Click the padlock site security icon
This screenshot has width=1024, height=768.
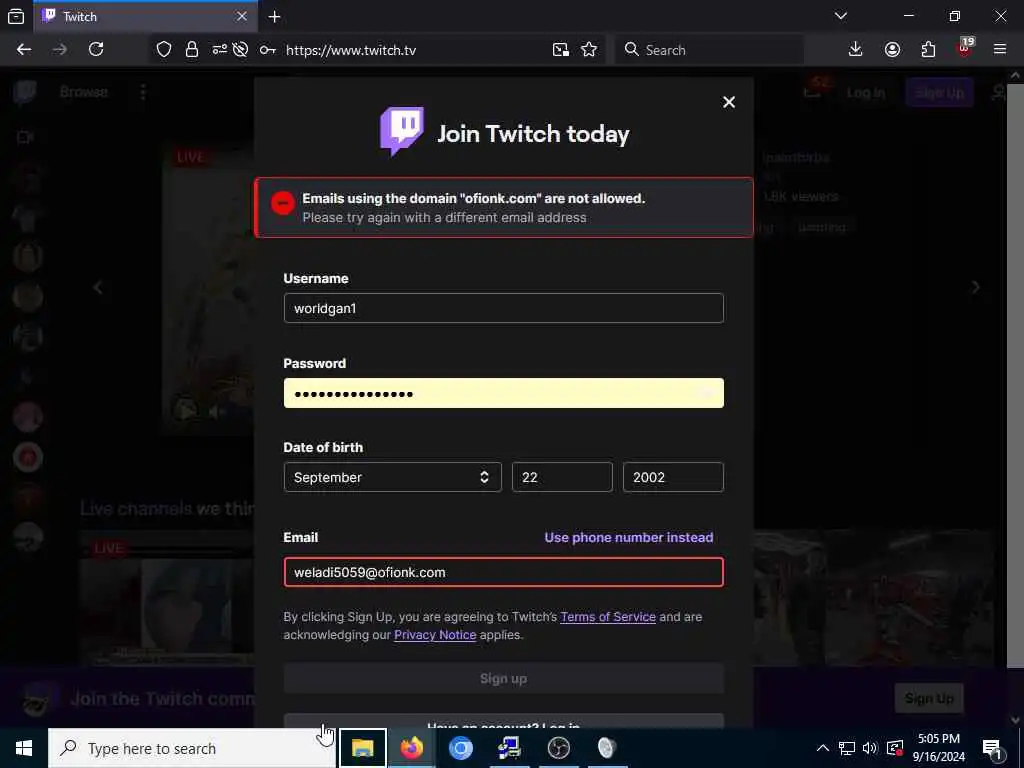pyautogui.click(x=191, y=50)
